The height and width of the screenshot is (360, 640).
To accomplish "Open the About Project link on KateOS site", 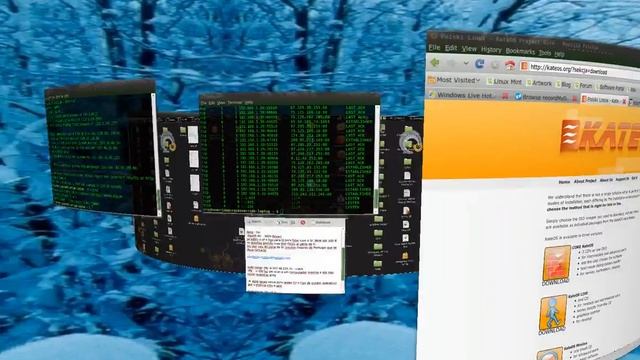I will (x=585, y=181).
